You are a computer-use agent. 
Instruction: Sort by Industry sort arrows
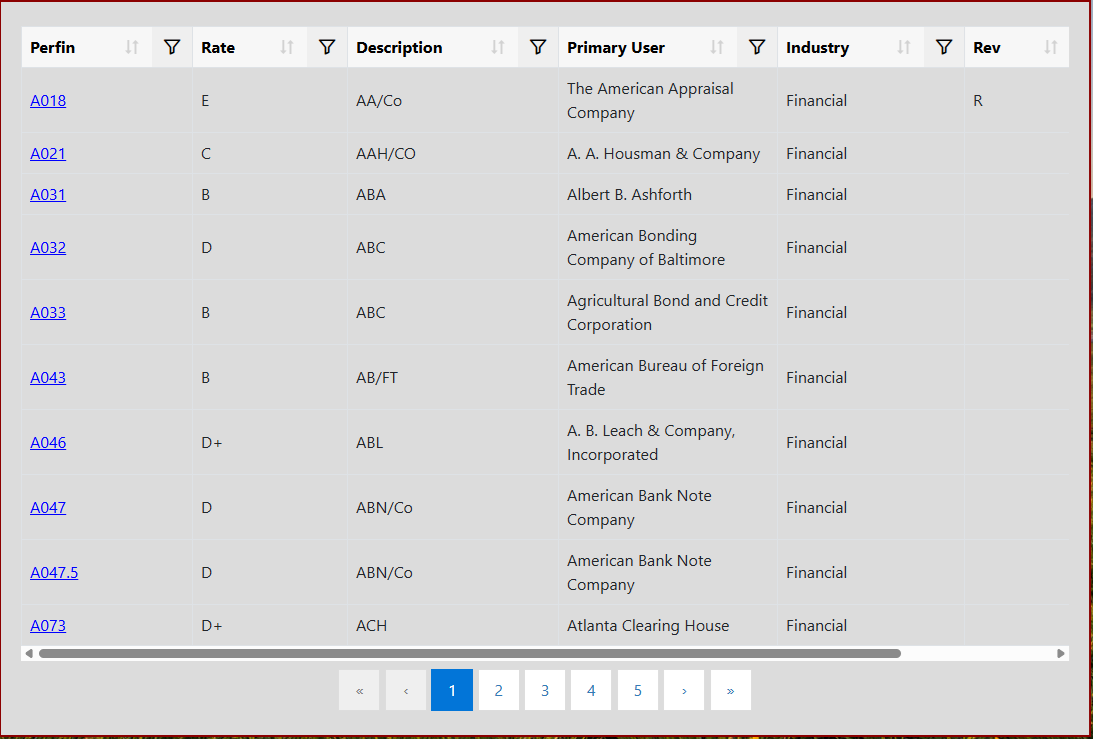coord(904,47)
